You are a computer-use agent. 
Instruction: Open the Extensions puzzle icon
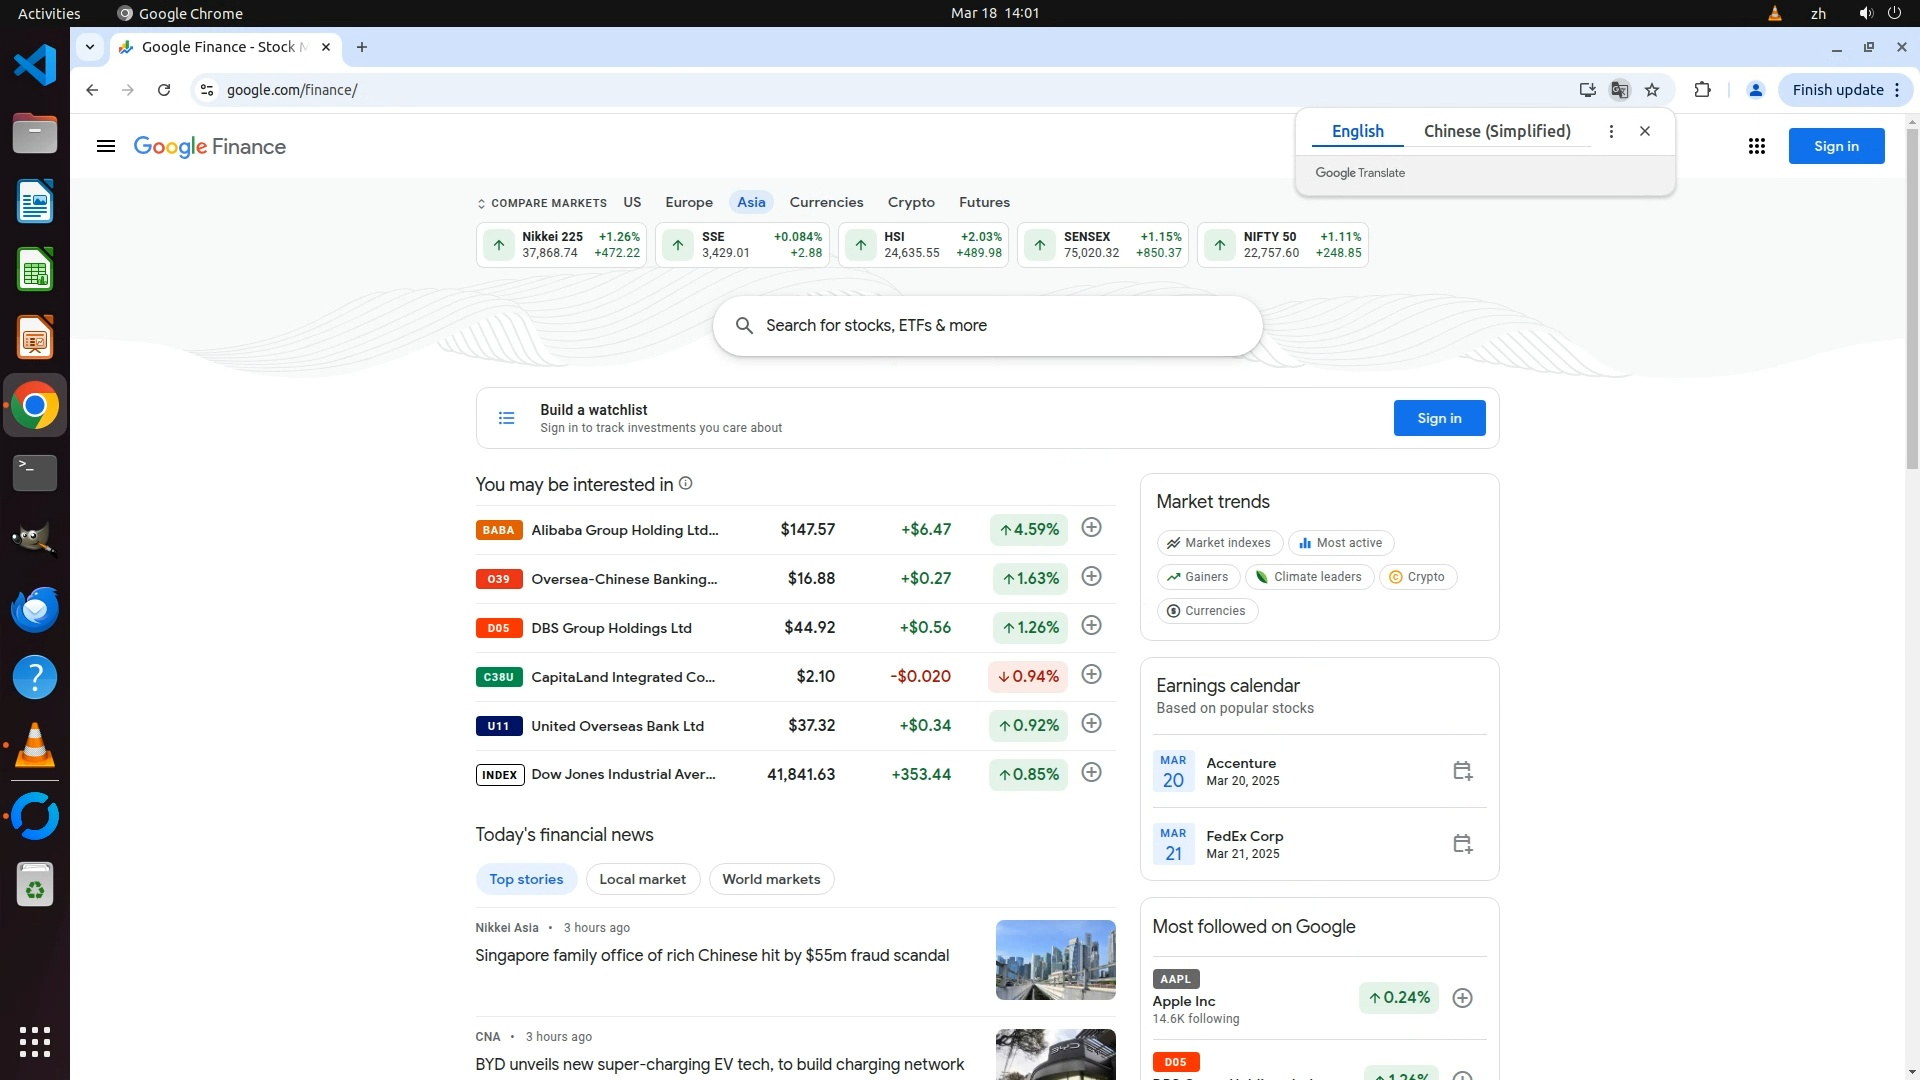(1702, 90)
